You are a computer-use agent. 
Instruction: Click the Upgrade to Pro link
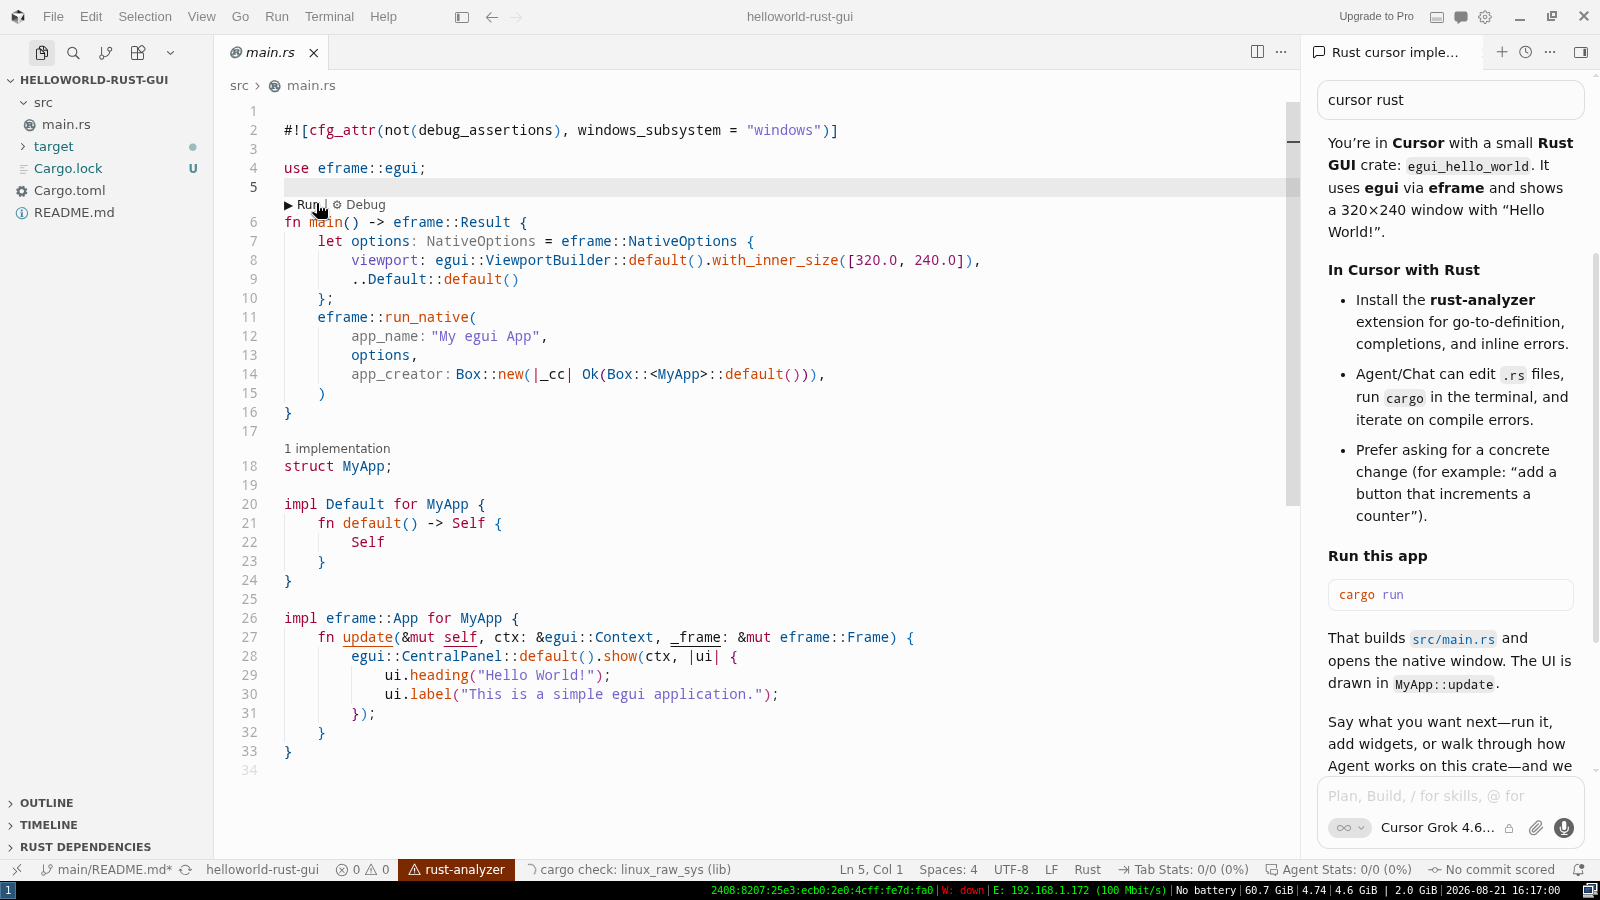pos(1376,17)
